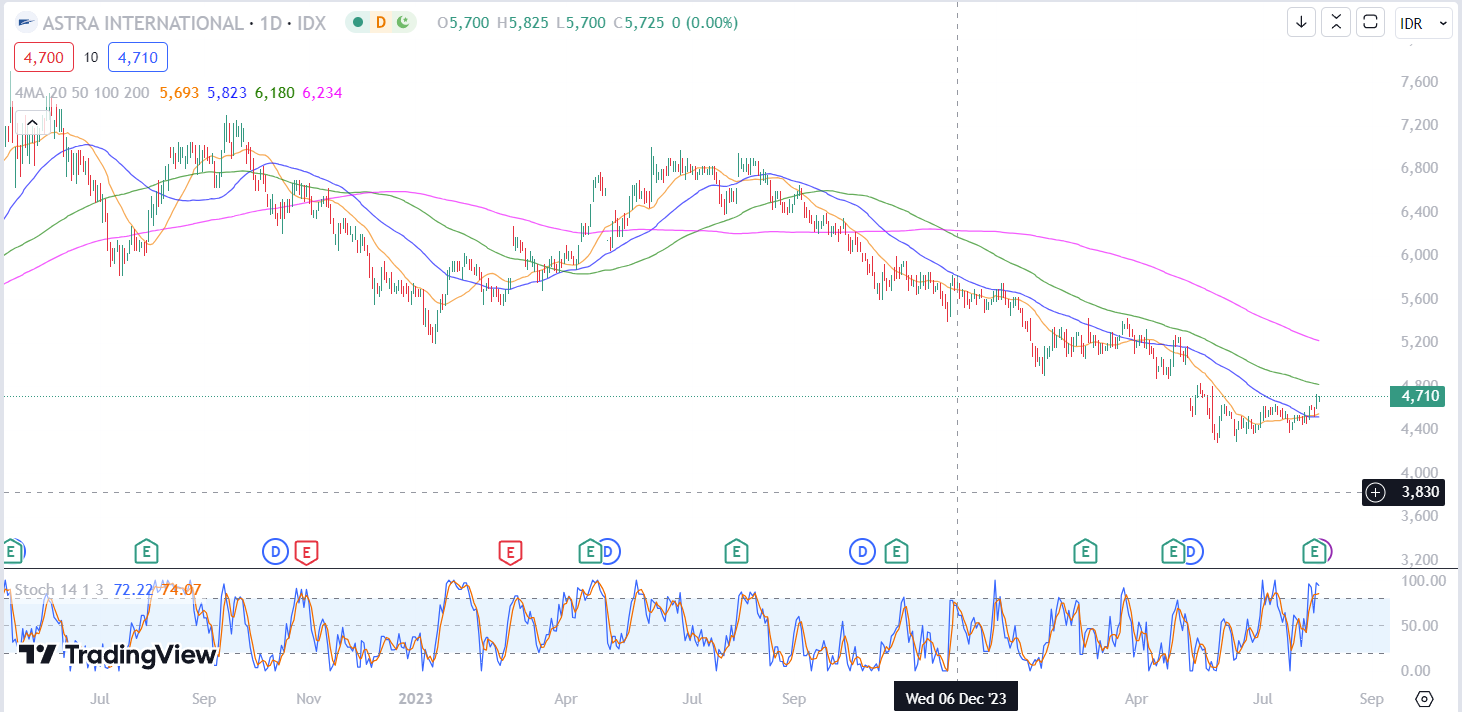Click the collapse panes icon with facing chevrons
Screen dimensions: 1462x712
1336,22
